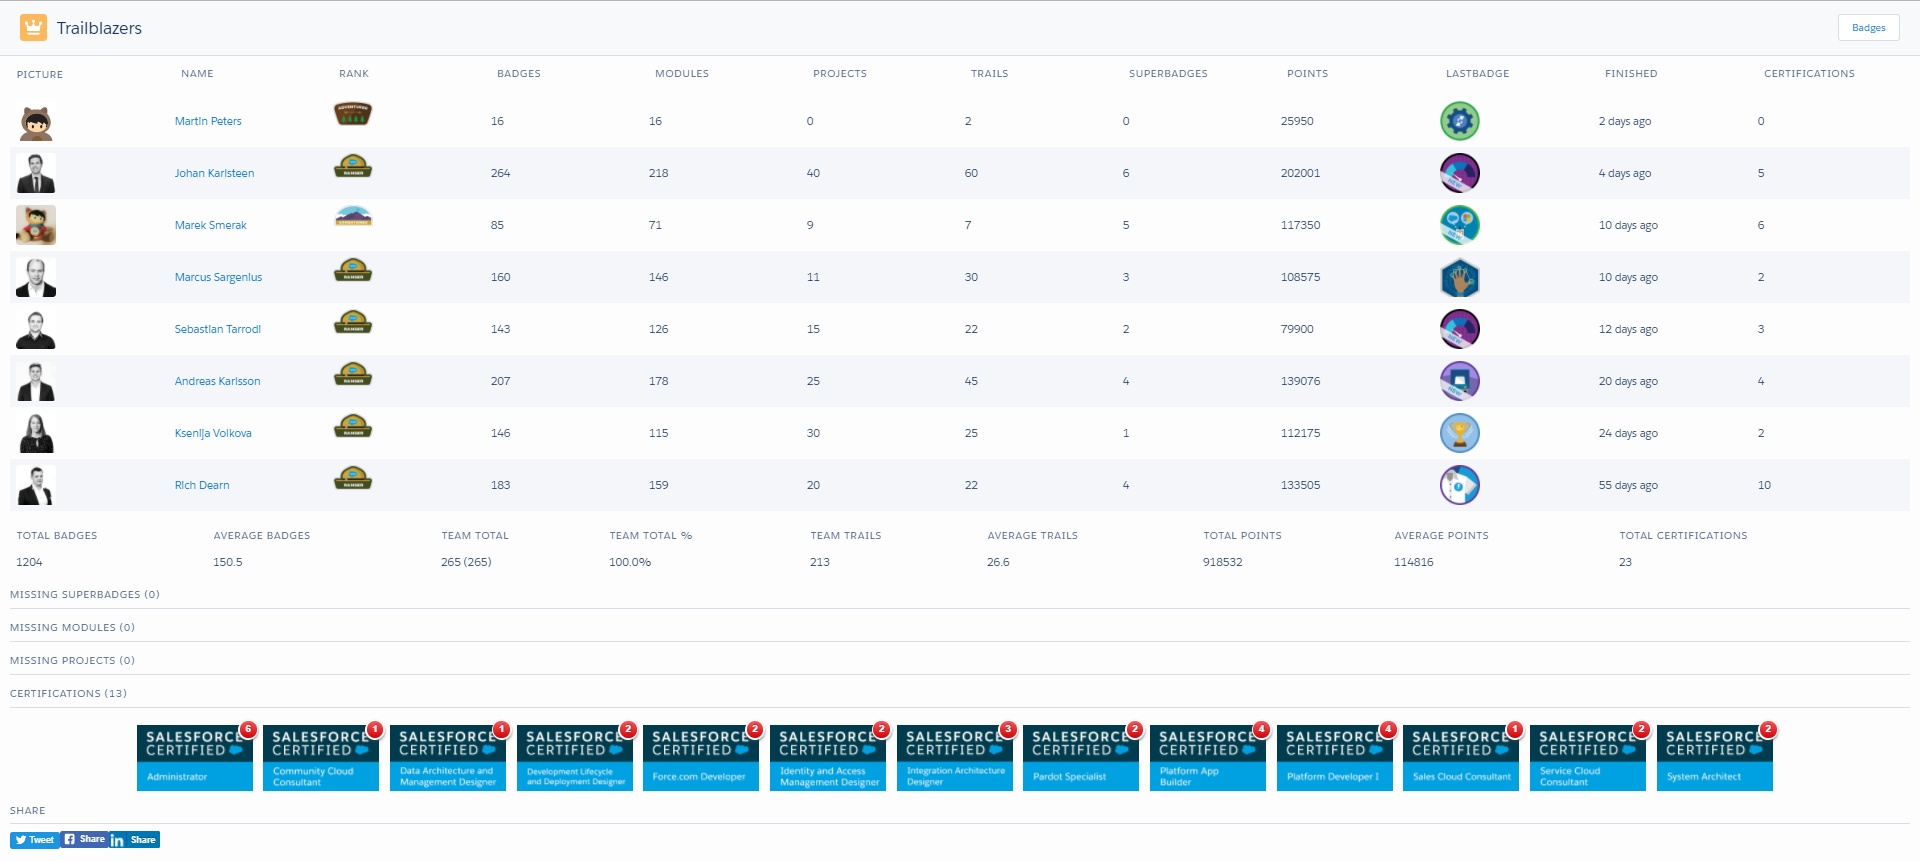
Task: Open Rich Dearn's profile link
Action: click(202, 485)
